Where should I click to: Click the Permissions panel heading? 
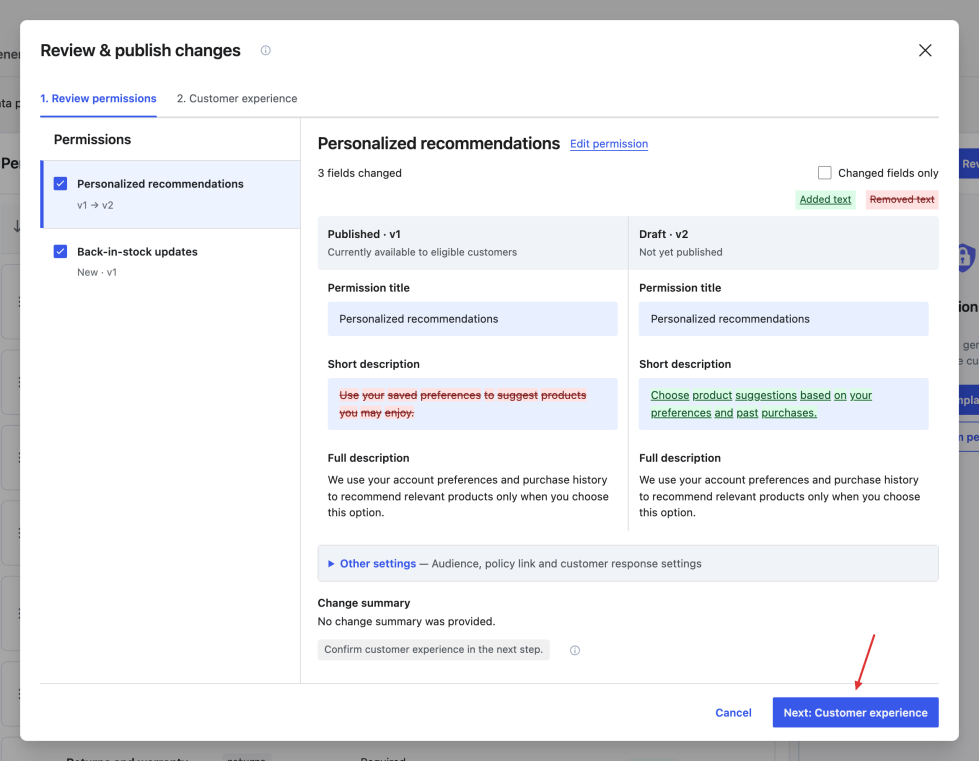point(92,140)
